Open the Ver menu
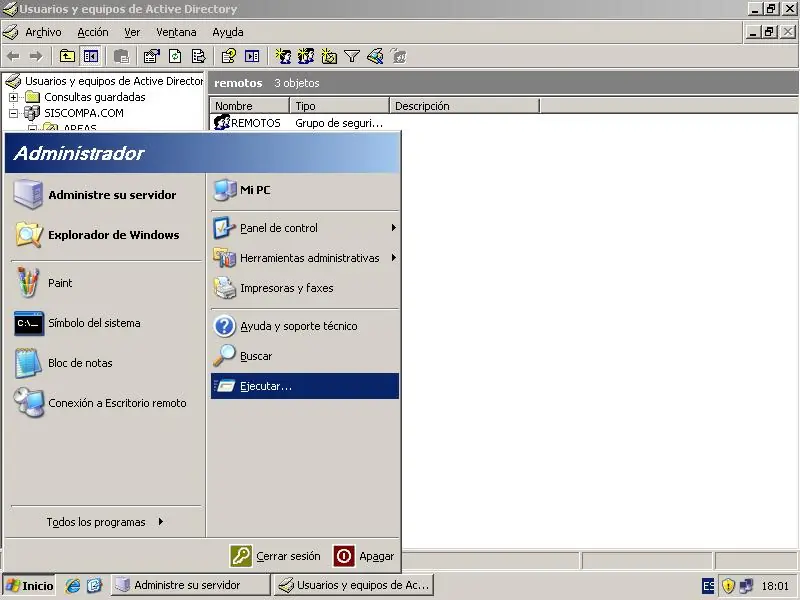The image size is (800, 600). coord(132,32)
